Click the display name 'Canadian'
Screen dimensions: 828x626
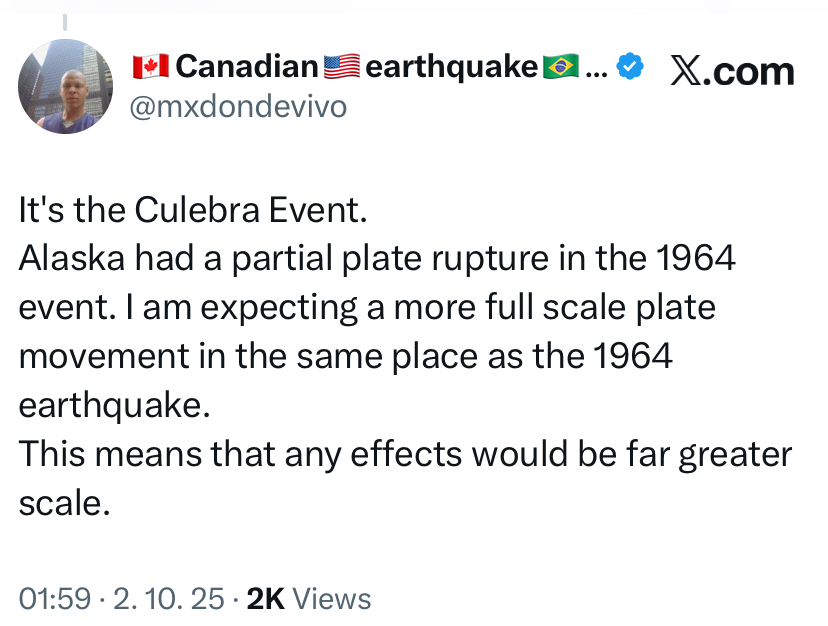pyautogui.click(x=247, y=67)
